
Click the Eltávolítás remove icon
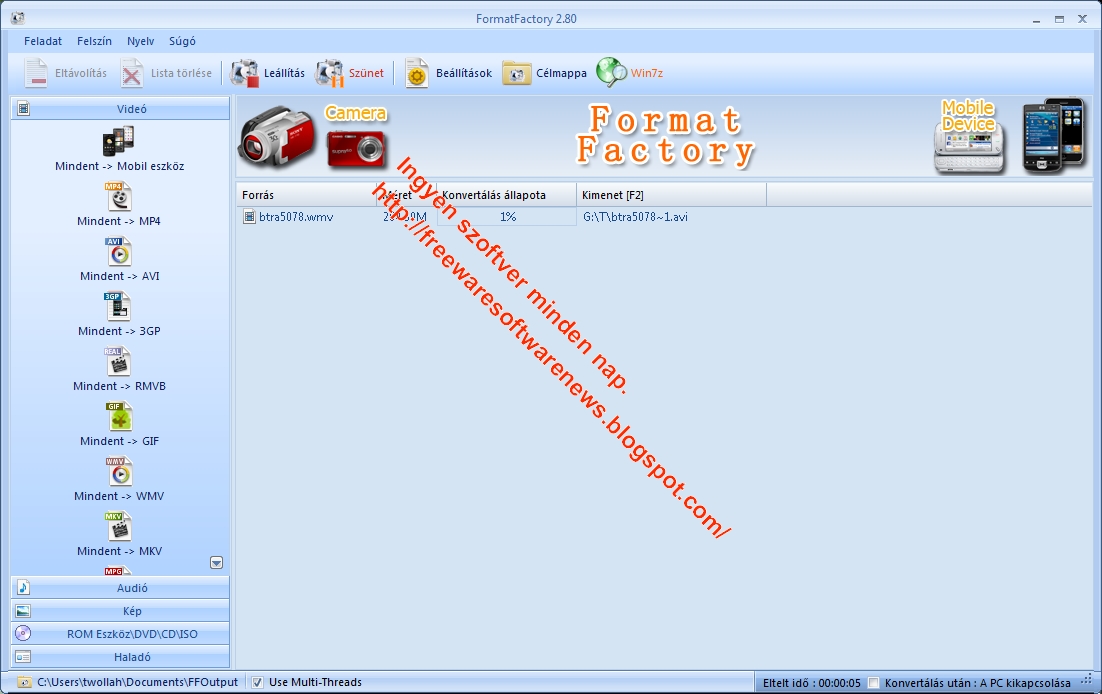(36, 73)
